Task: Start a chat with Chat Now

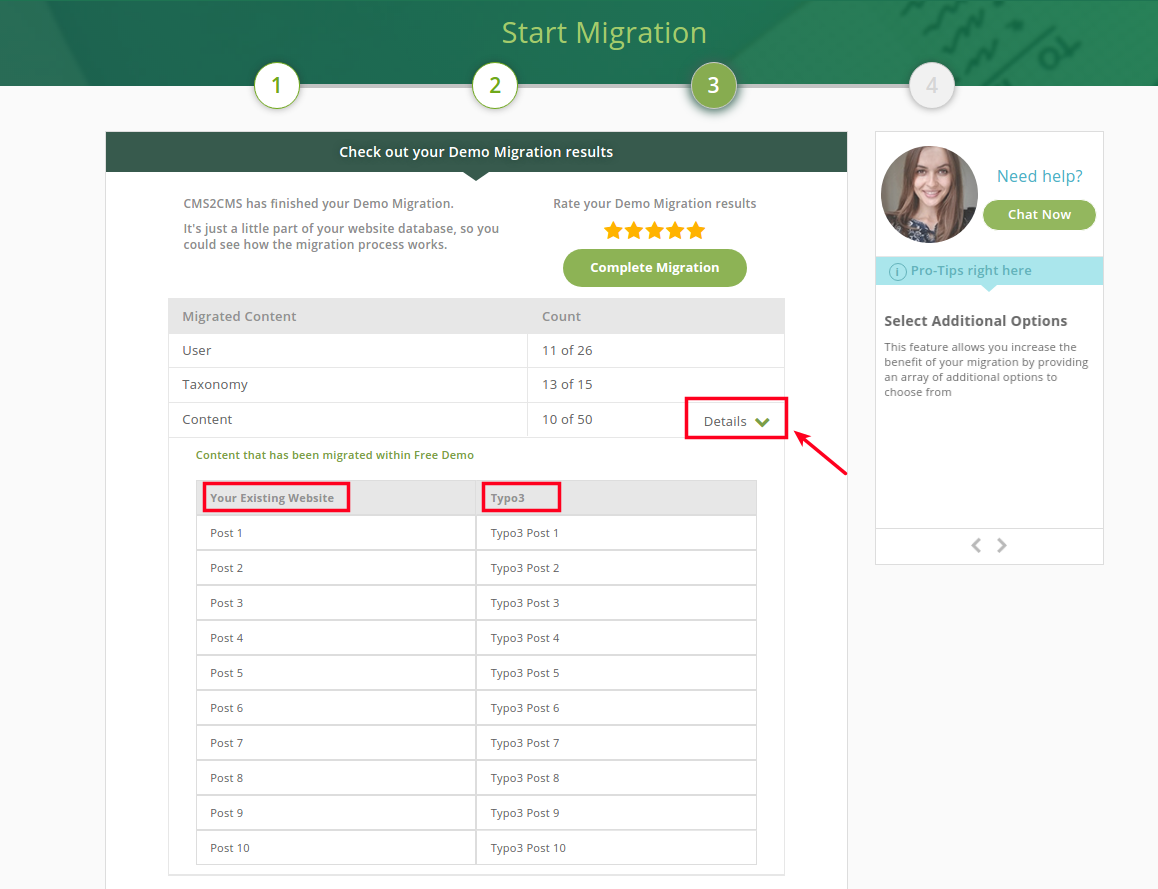Action: [1039, 215]
